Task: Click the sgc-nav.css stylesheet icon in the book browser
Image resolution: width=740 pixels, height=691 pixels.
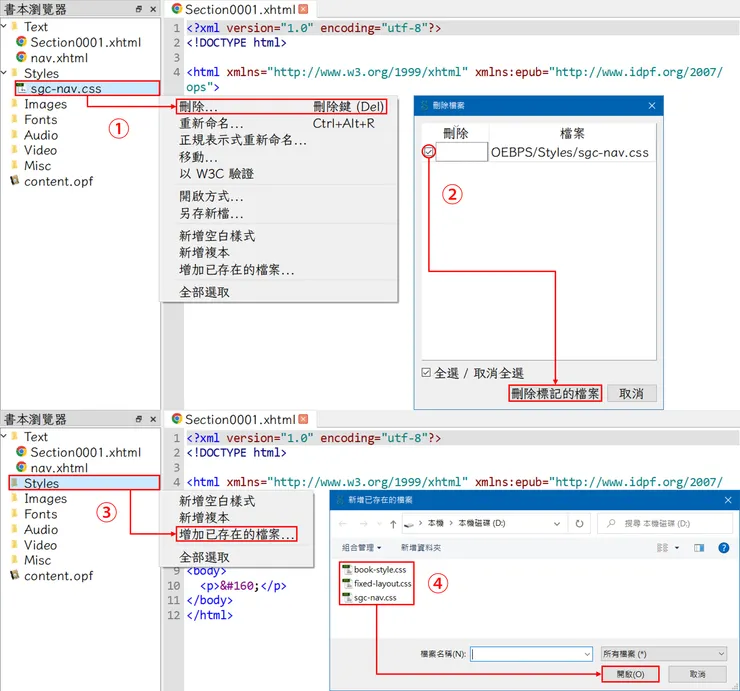Action: tap(20, 88)
